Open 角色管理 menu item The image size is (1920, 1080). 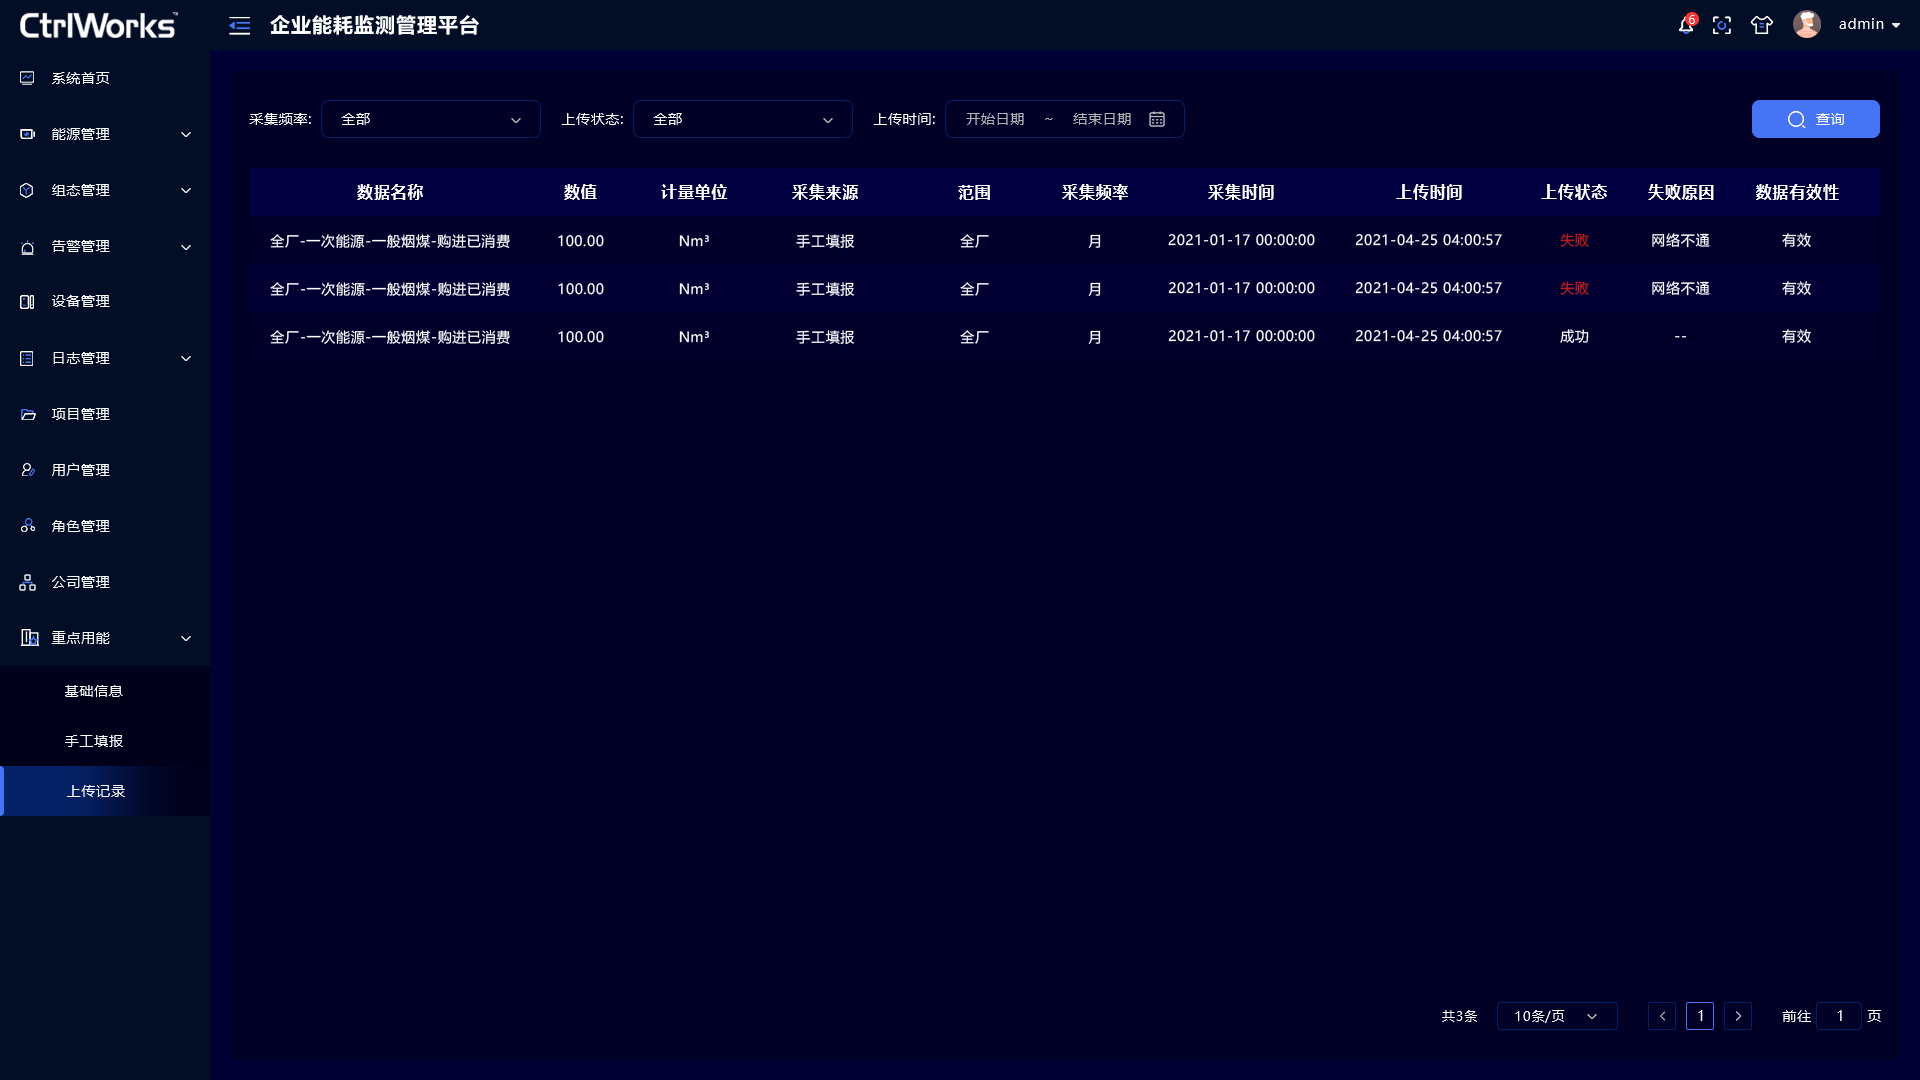(x=105, y=526)
